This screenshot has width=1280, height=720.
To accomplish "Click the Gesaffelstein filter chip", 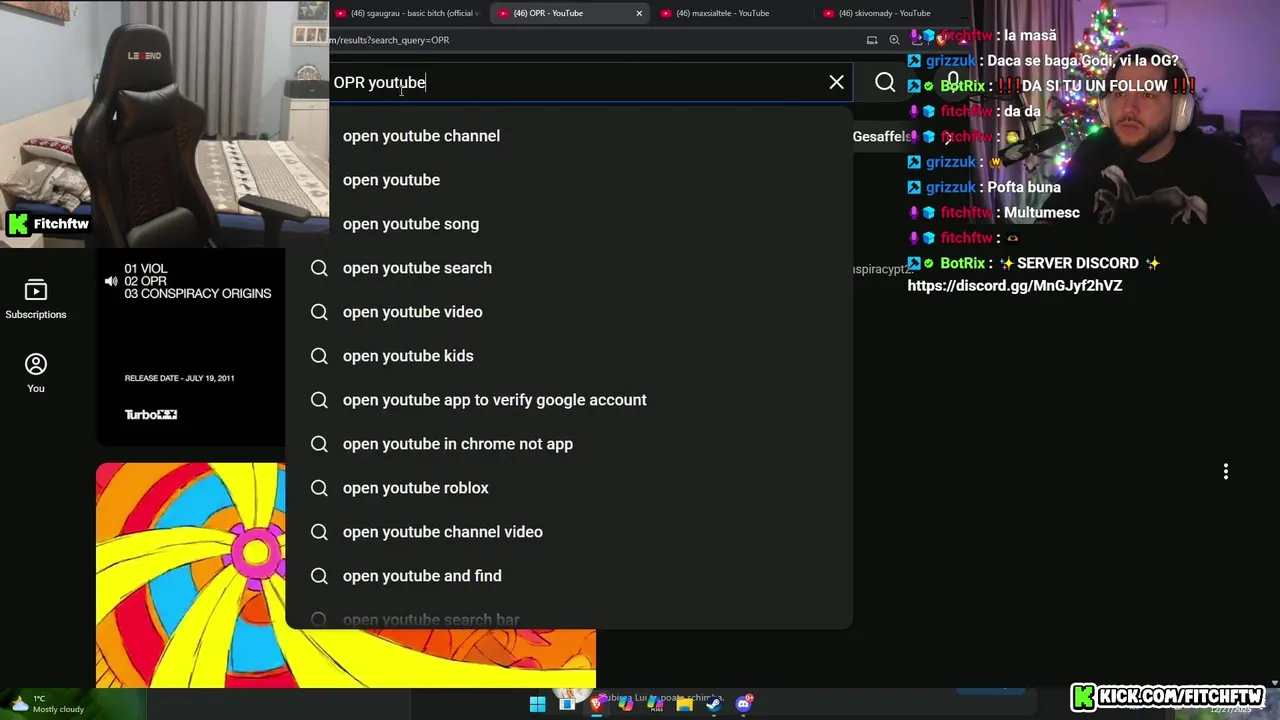I will (881, 136).
